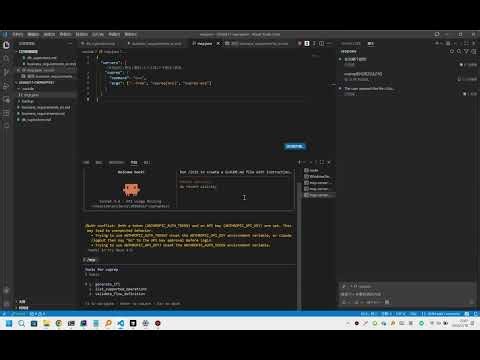Collapse the Open Editors section in Explorer
480x360 pixels.
click(x=28, y=52)
